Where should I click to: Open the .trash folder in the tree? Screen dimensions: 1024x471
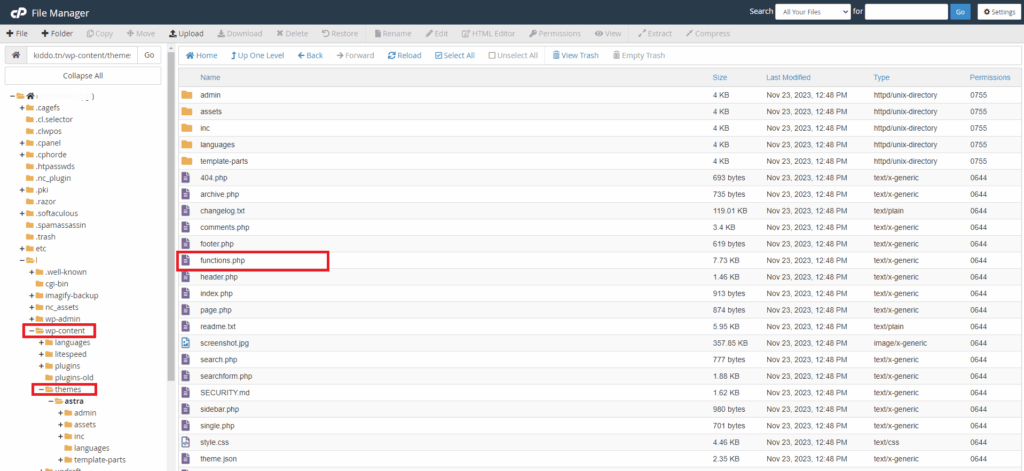[x=40, y=236]
